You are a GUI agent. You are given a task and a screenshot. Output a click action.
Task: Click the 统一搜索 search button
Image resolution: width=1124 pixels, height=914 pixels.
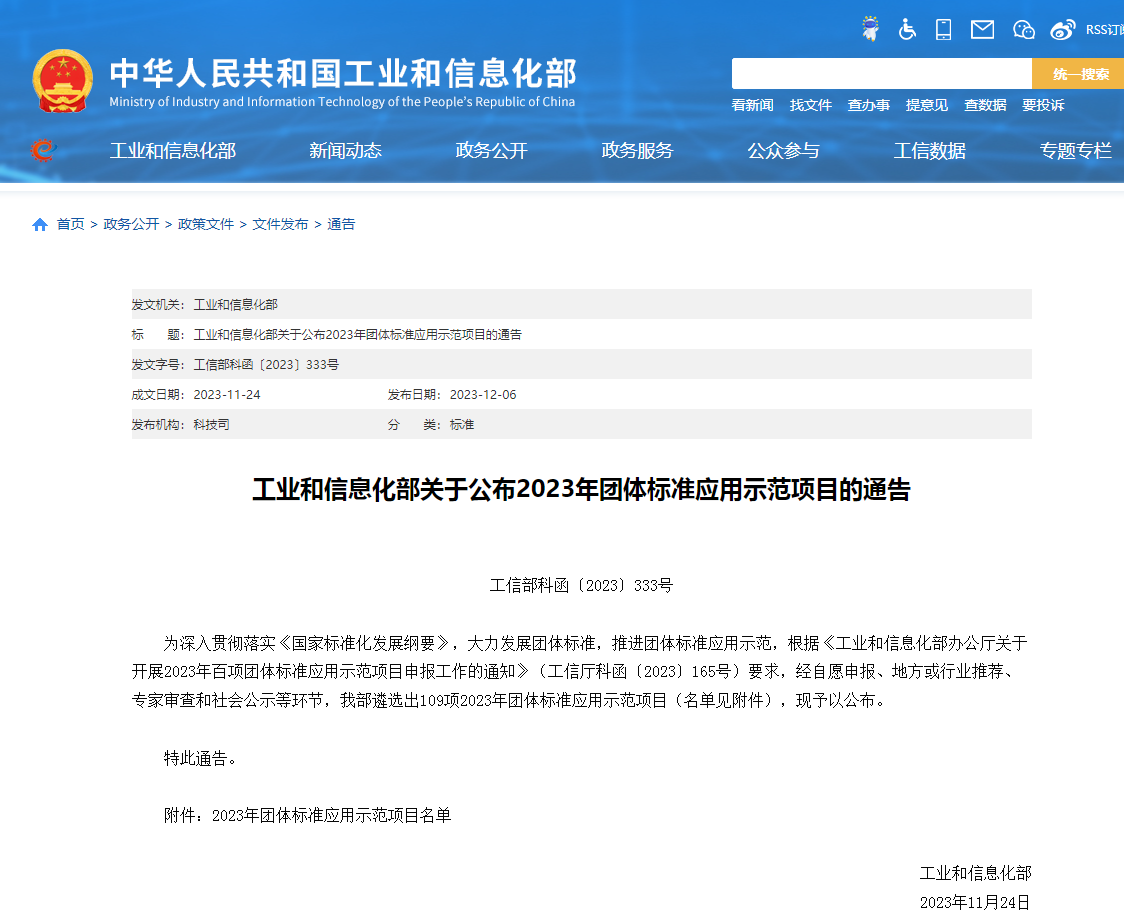[1078, 74]
